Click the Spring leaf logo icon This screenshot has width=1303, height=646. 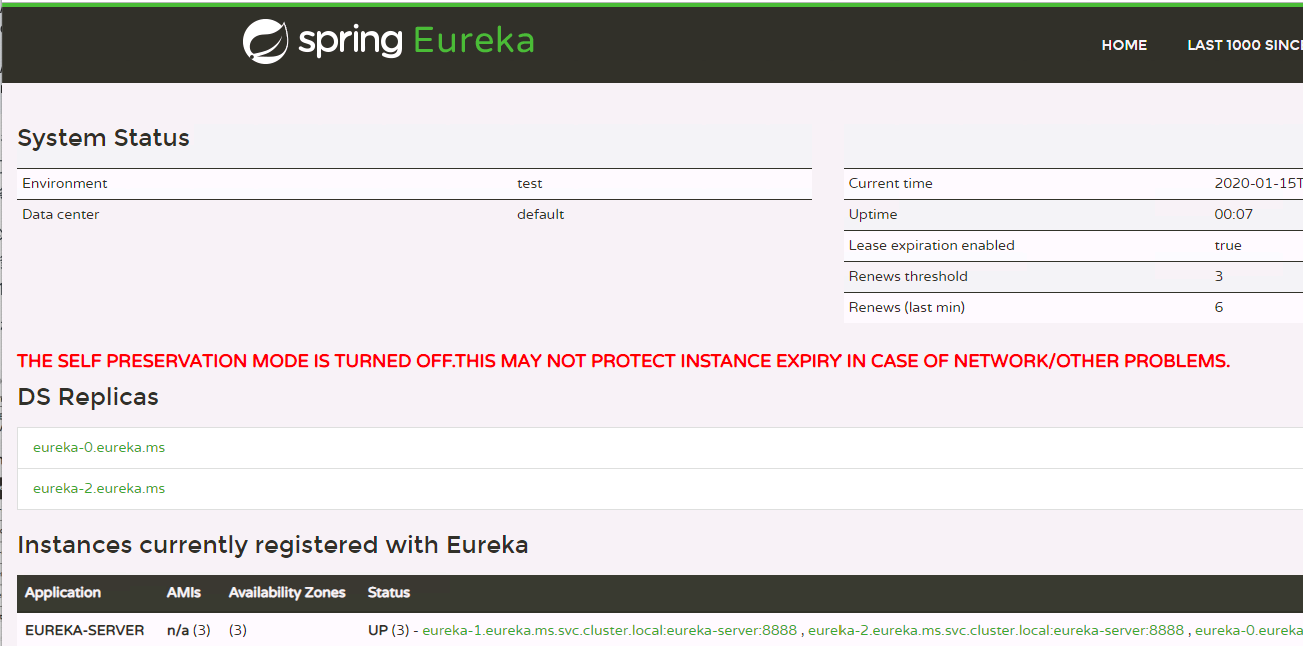266,42
